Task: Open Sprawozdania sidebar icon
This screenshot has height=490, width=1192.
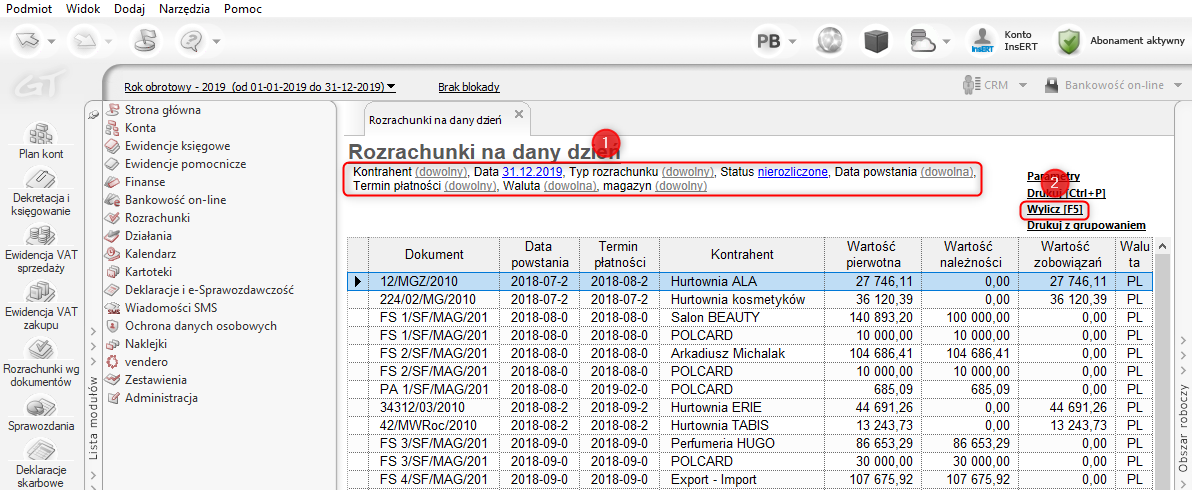Action: tap(40, 414)
